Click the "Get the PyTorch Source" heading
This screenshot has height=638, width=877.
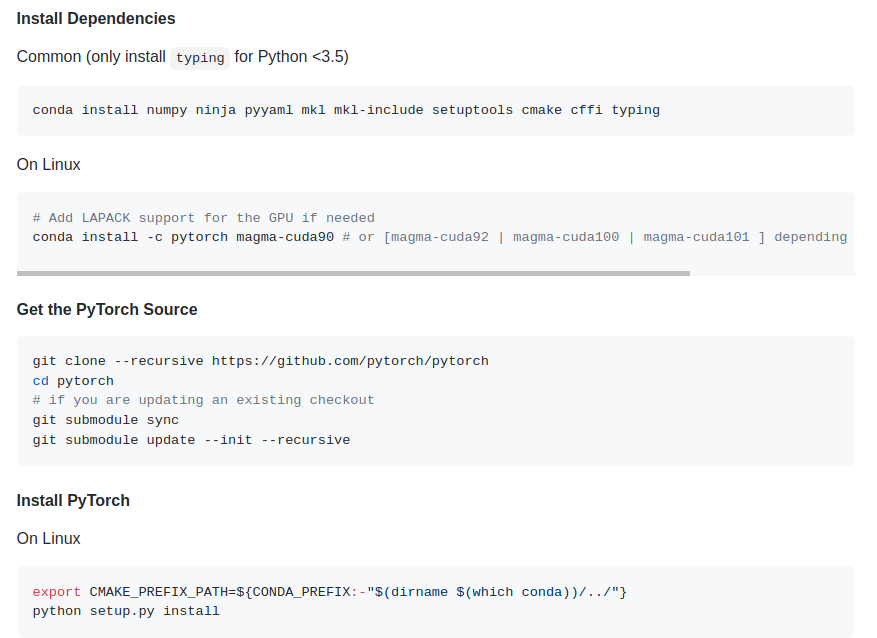107,309
